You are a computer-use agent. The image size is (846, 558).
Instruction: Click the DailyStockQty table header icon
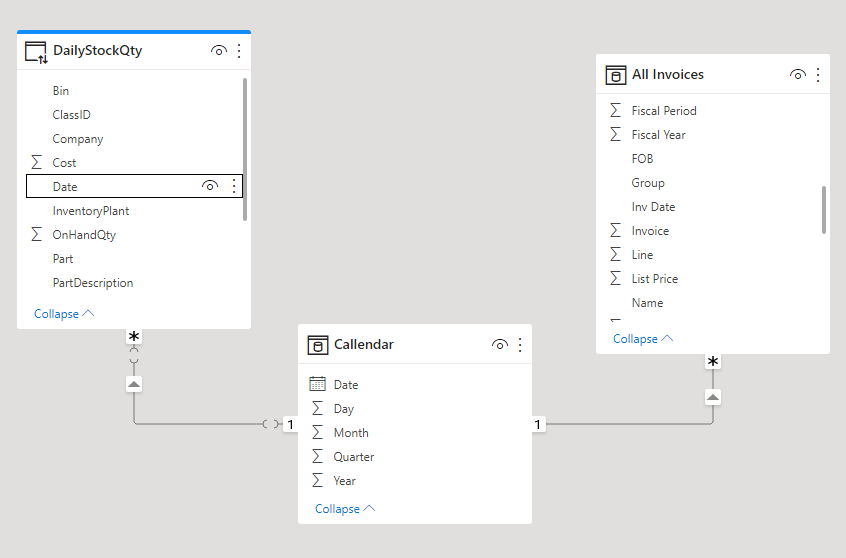pyautogui.click(x=36, y=52)
